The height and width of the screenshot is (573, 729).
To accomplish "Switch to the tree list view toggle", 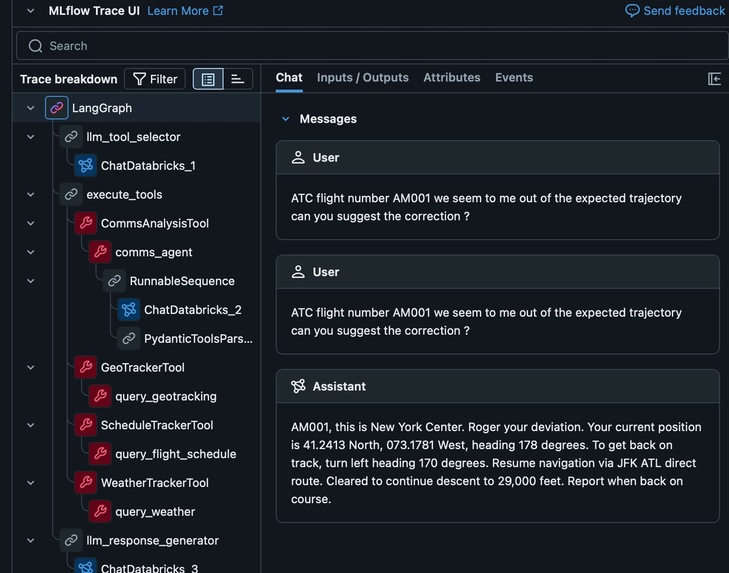I will coord(208,79).
